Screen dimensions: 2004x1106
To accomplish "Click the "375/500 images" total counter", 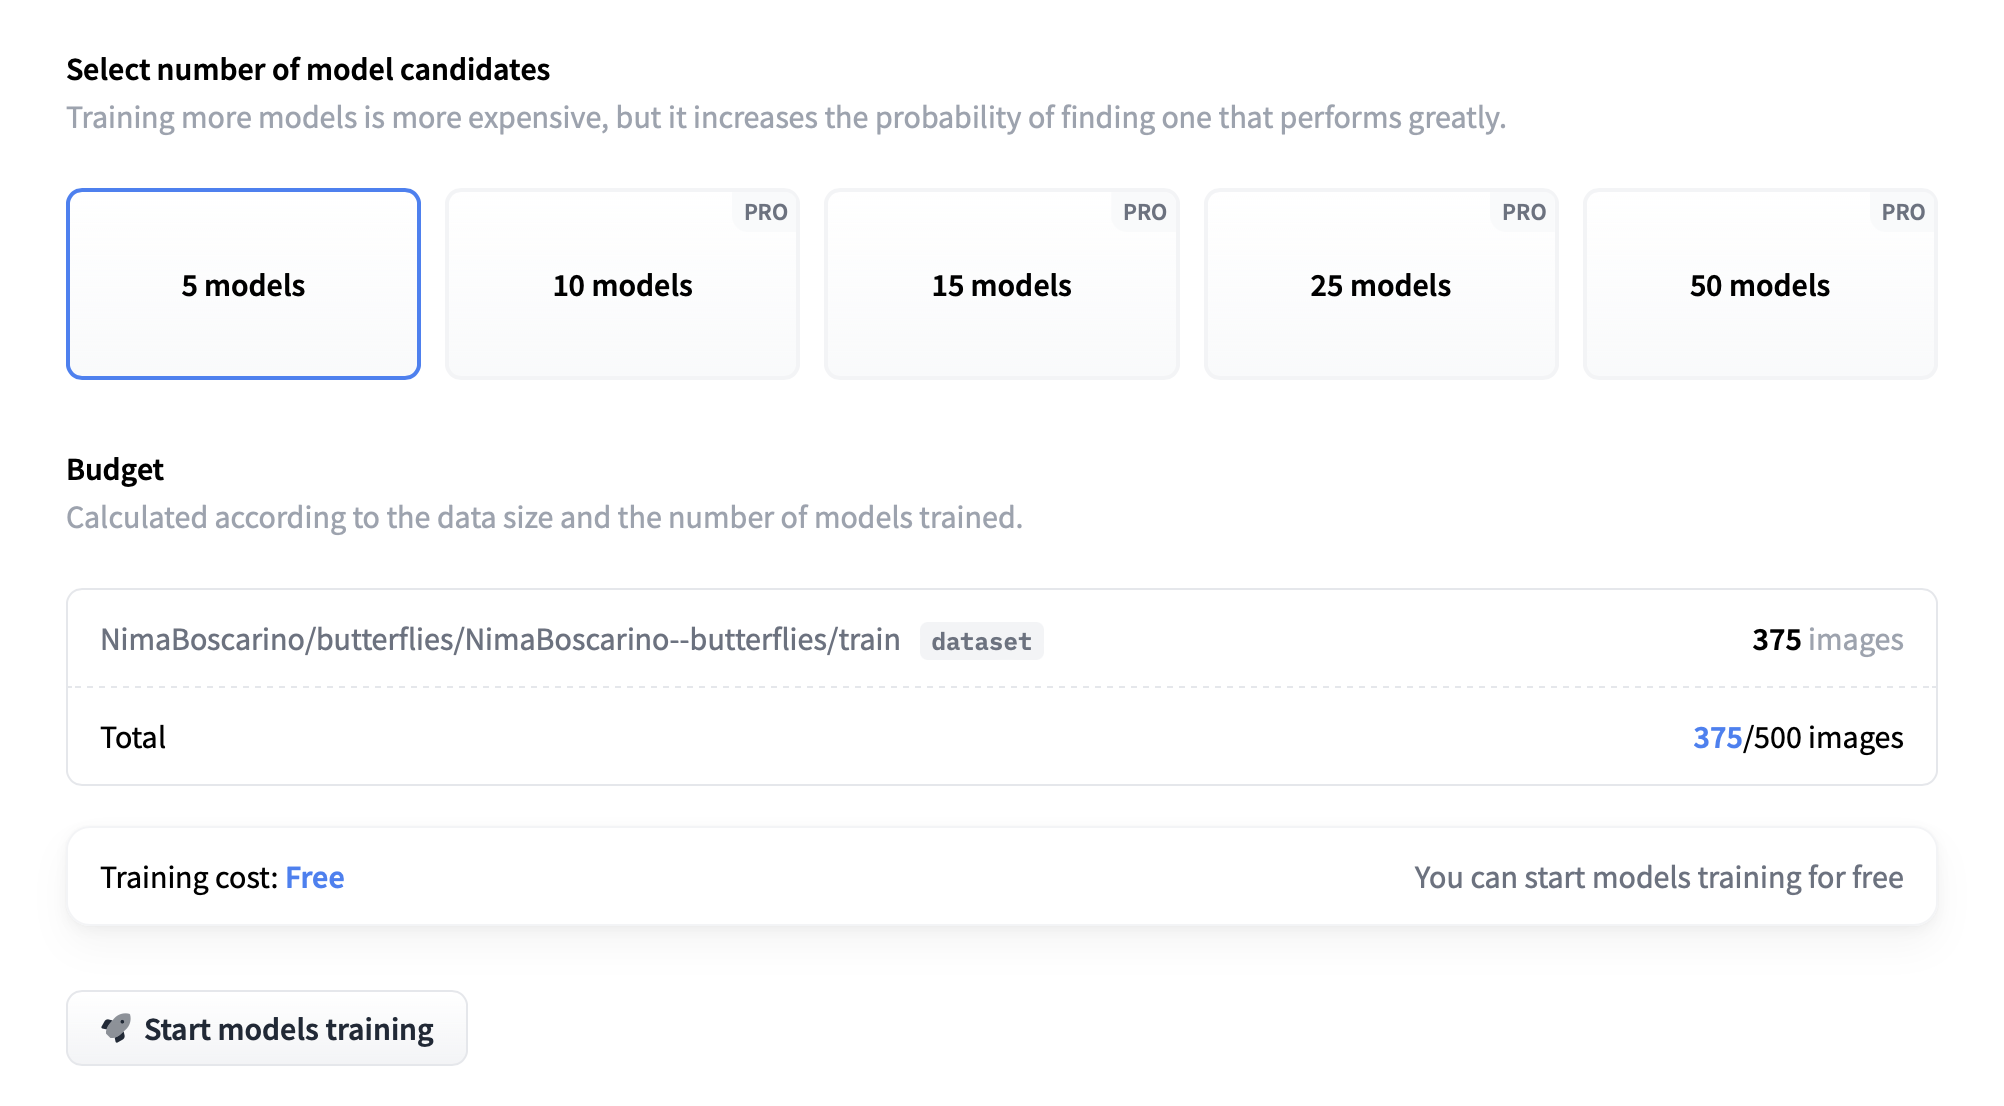I will [1797, 738].
